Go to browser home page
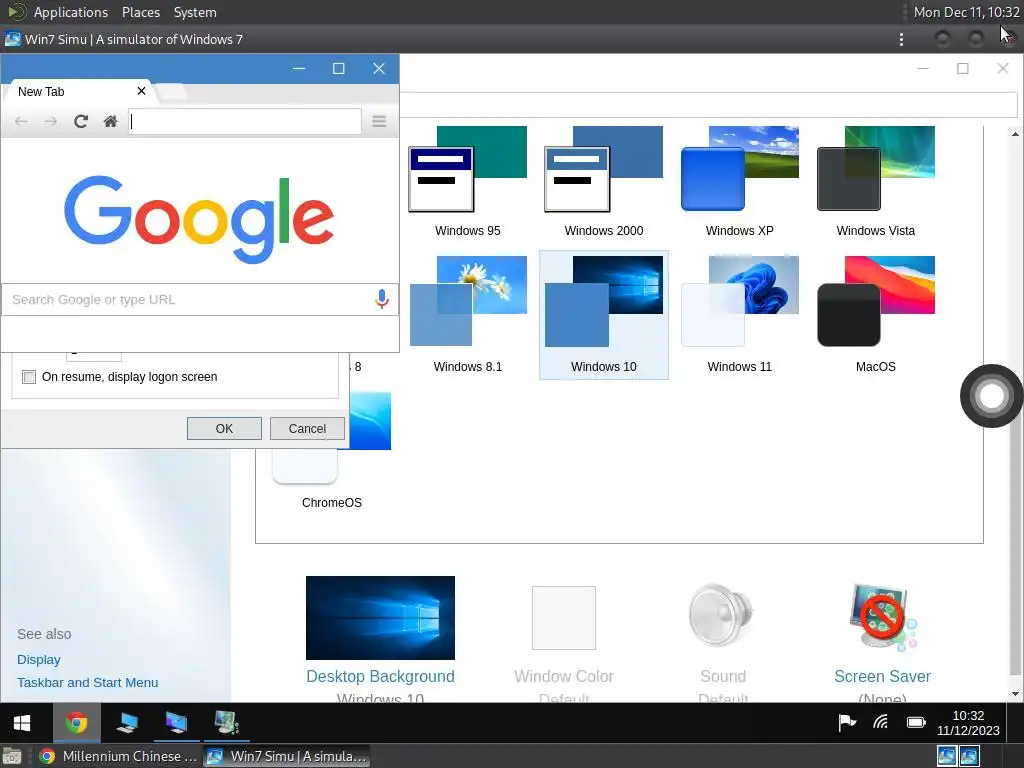The width and height of the screenshot is (1024, 768). tap(110, 121)
